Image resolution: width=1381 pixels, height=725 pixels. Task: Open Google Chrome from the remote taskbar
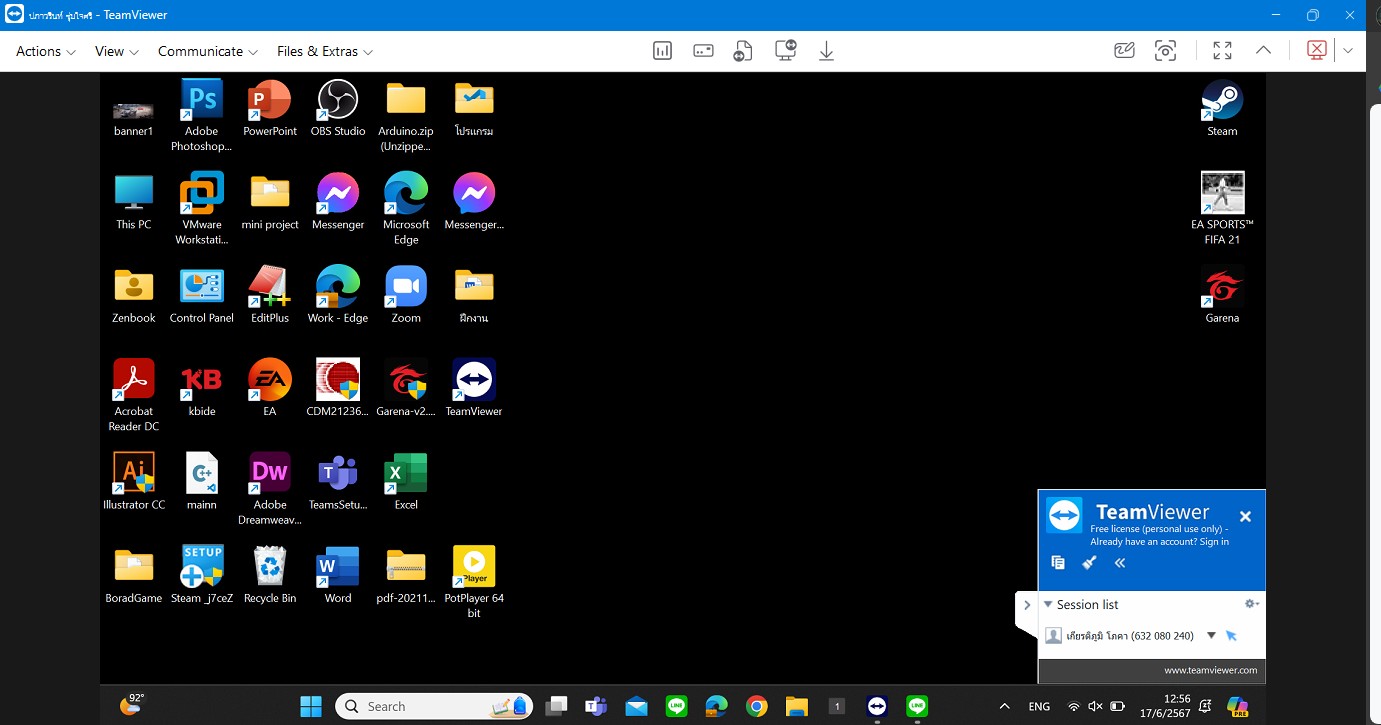click(757, 706)
